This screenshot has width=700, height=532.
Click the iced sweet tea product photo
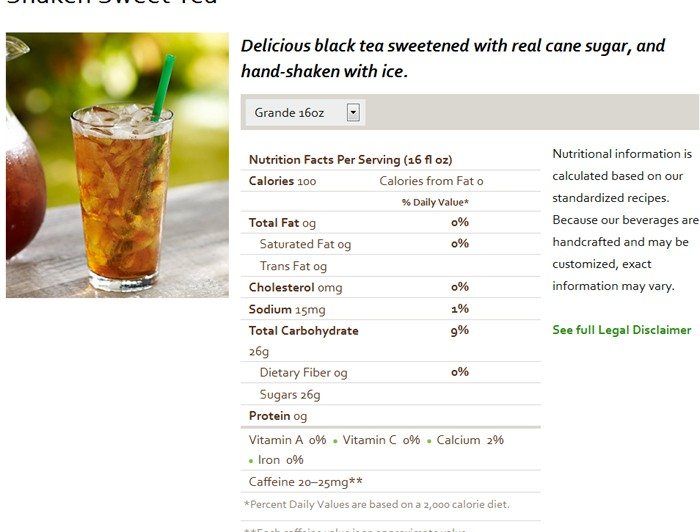pyautogui.click(x=117, y=165)
